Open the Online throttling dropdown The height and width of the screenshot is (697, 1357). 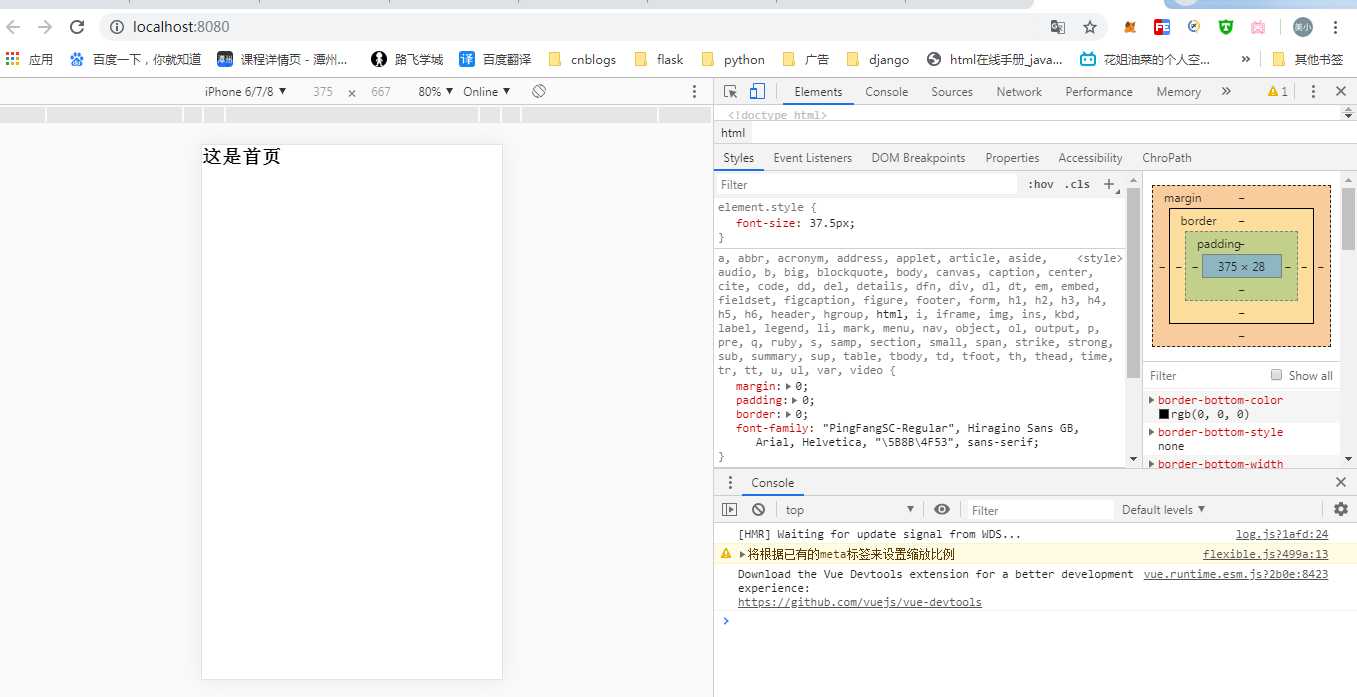[x=487, y=91]
